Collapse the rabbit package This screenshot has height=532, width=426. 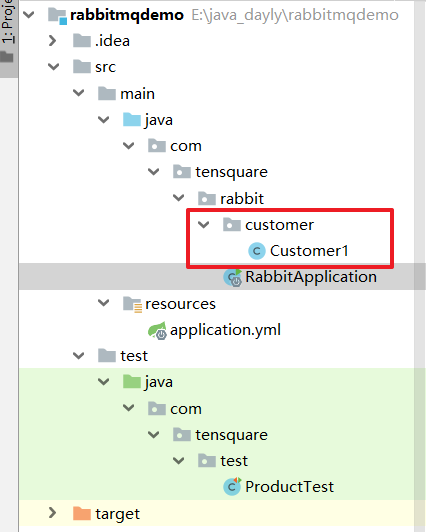click(178, 198)
